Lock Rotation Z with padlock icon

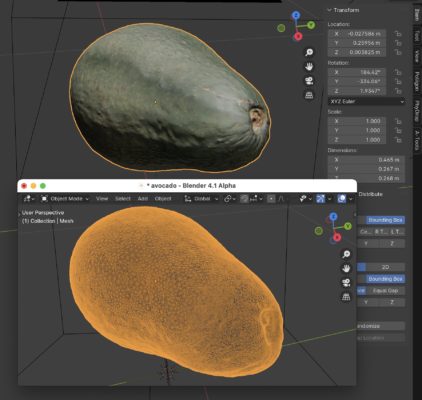coord(398,91)
